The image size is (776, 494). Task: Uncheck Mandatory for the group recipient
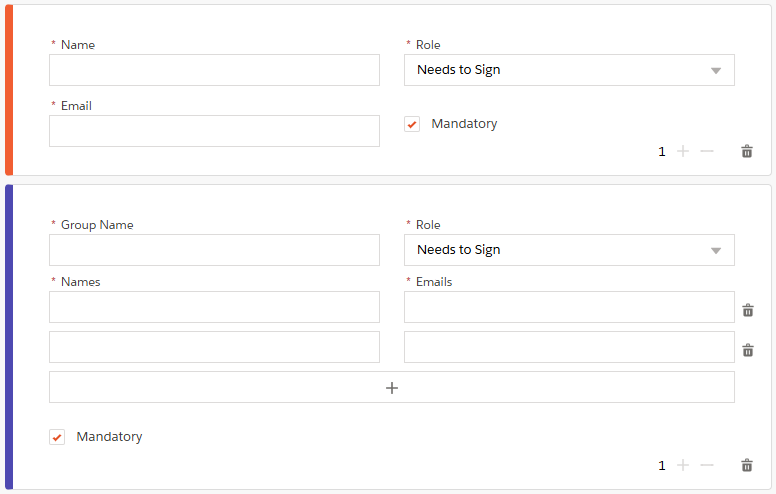pos(57,437)
